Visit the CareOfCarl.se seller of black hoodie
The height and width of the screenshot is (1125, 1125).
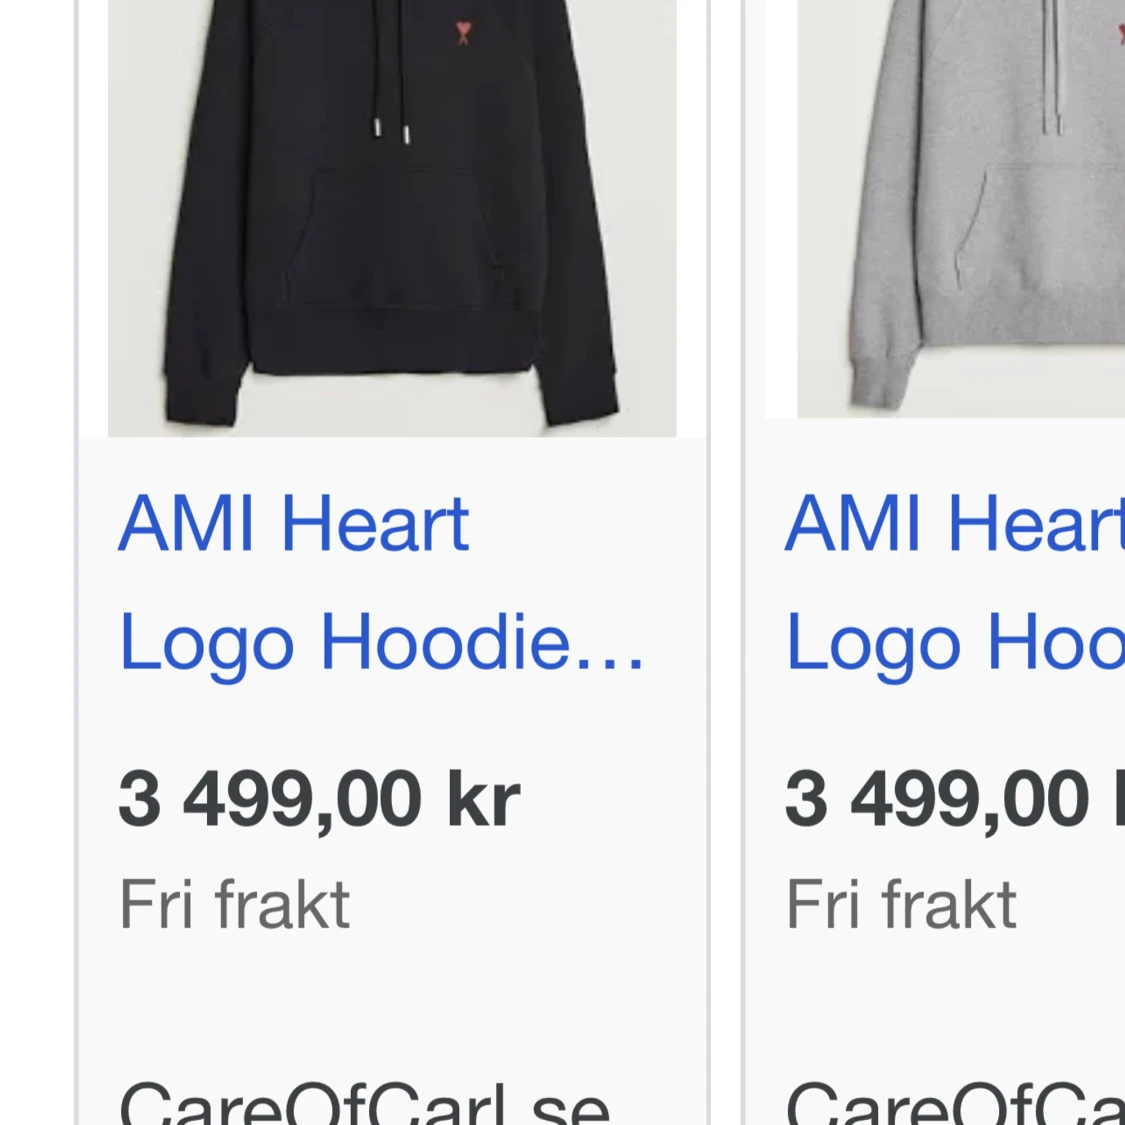[364, 1103]
